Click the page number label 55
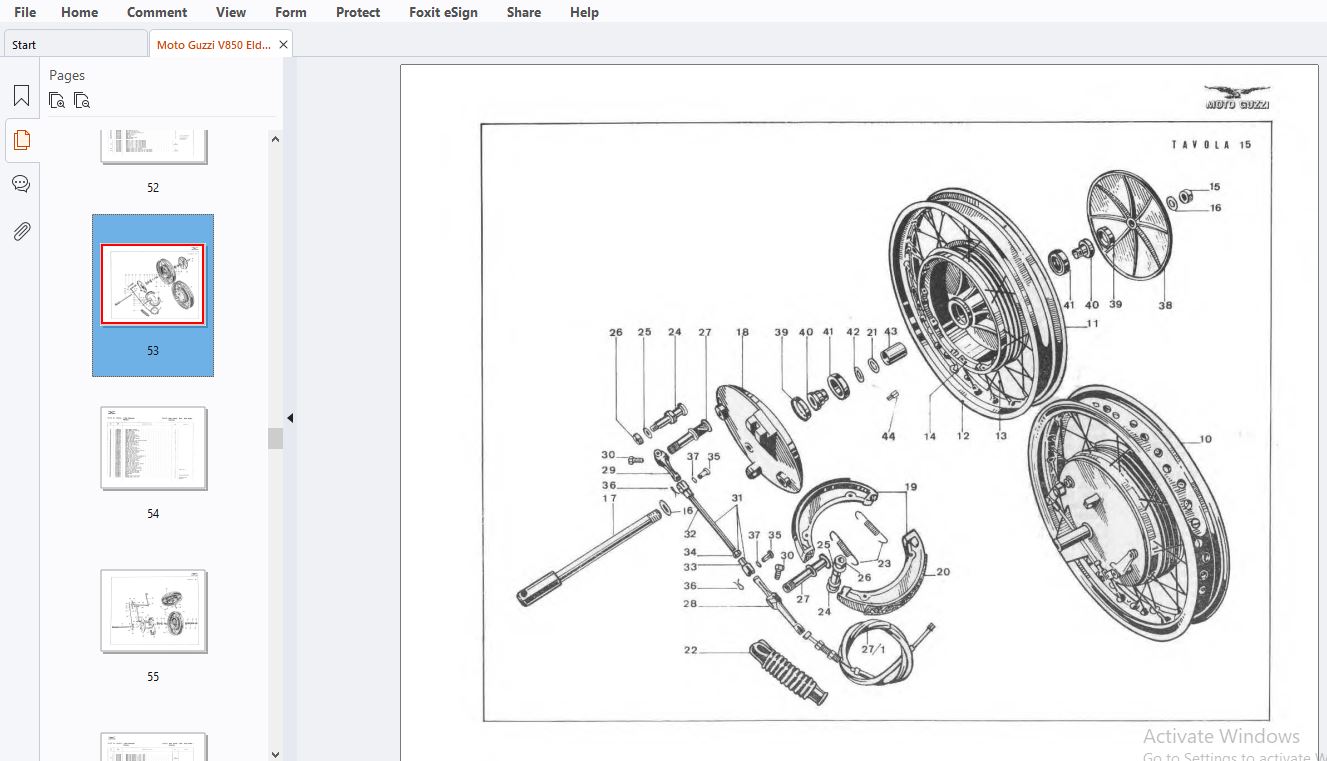Viewport: 1327px width, 761px height. click(x=153, y=676)
